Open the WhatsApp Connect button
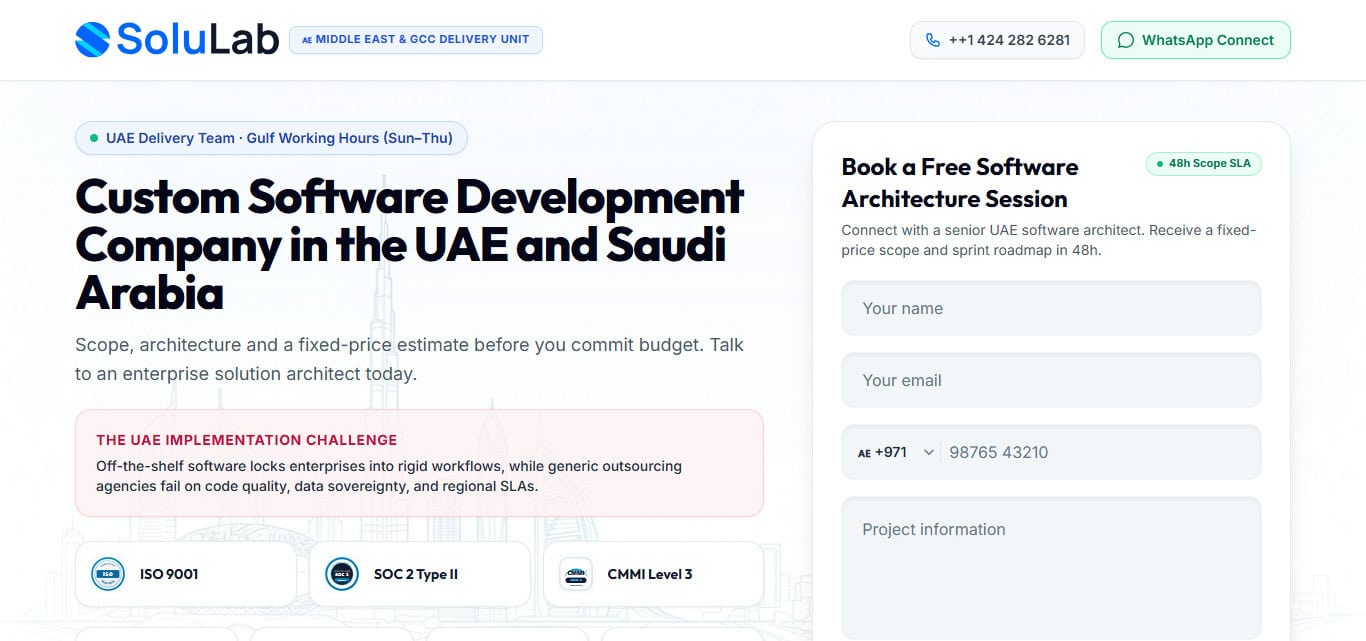 pyautogui.click(x=1196, y=40)
